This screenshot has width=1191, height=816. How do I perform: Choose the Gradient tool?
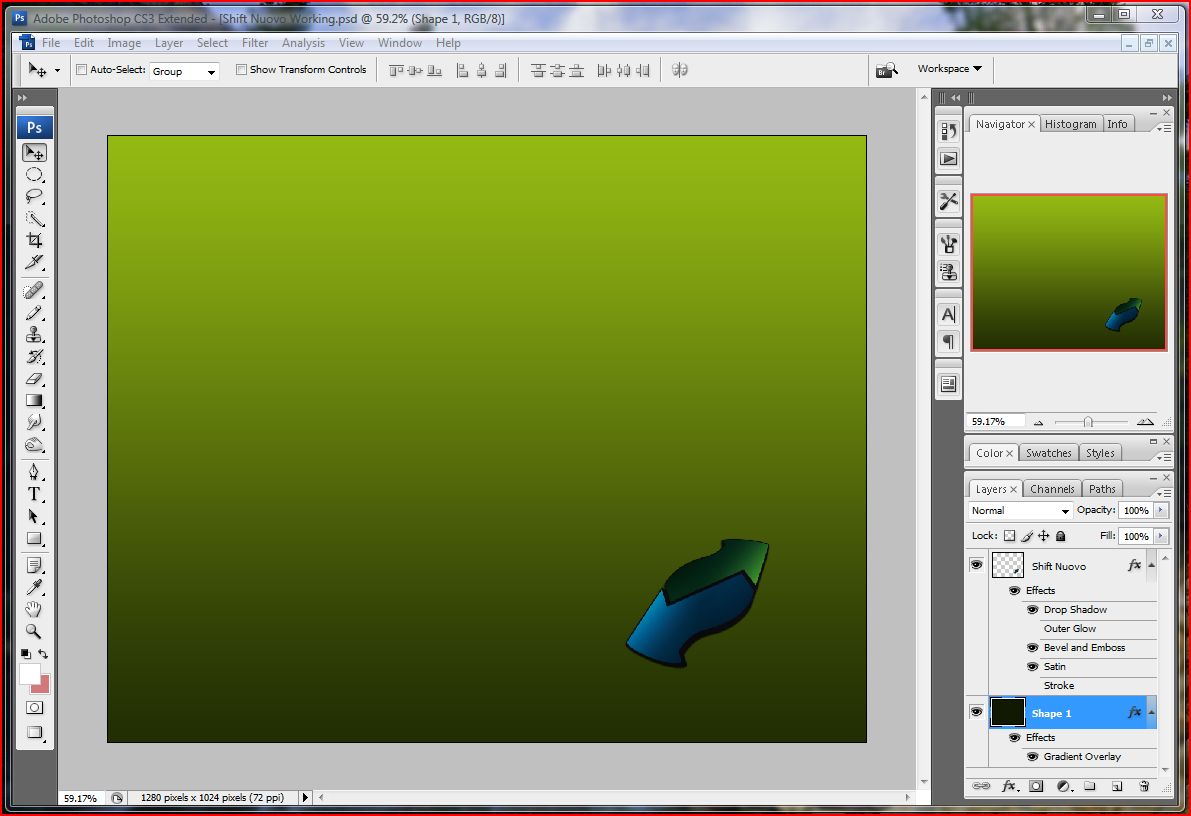coord(35,401)
